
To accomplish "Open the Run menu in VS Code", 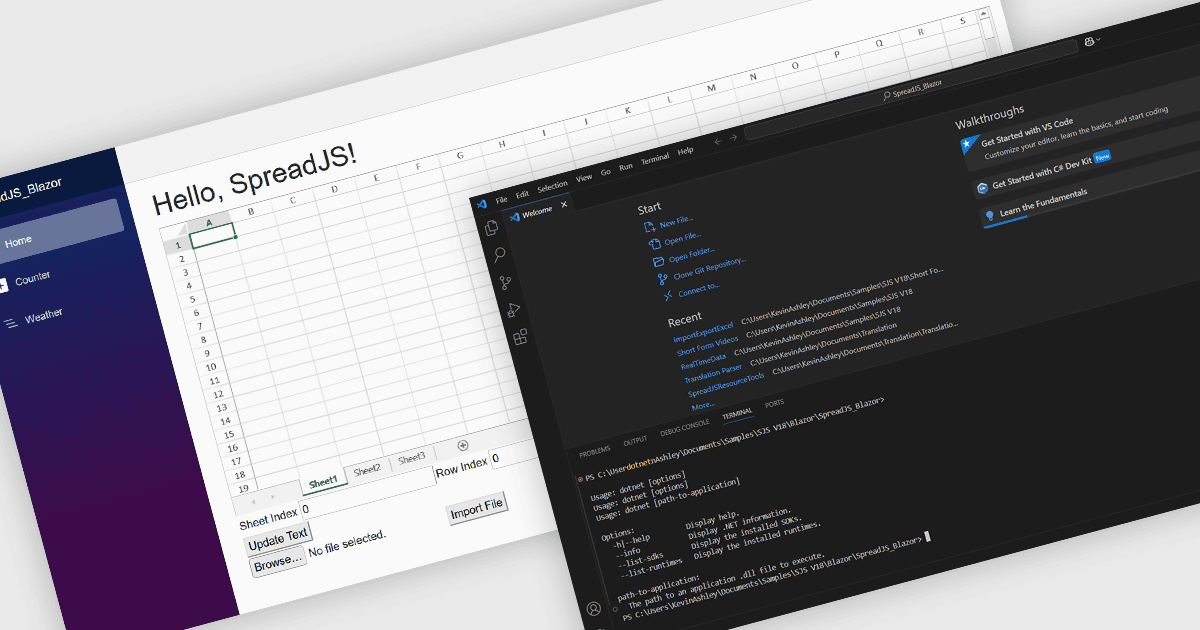I will click(x=626, y=167).
